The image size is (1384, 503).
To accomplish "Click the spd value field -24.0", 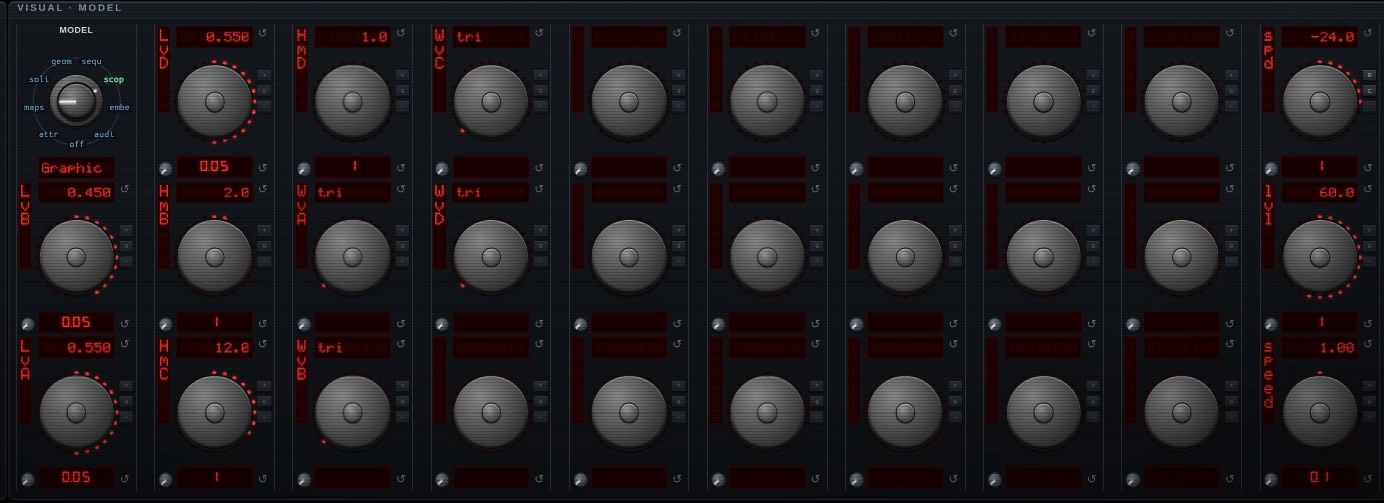I will click(1319, 37).
